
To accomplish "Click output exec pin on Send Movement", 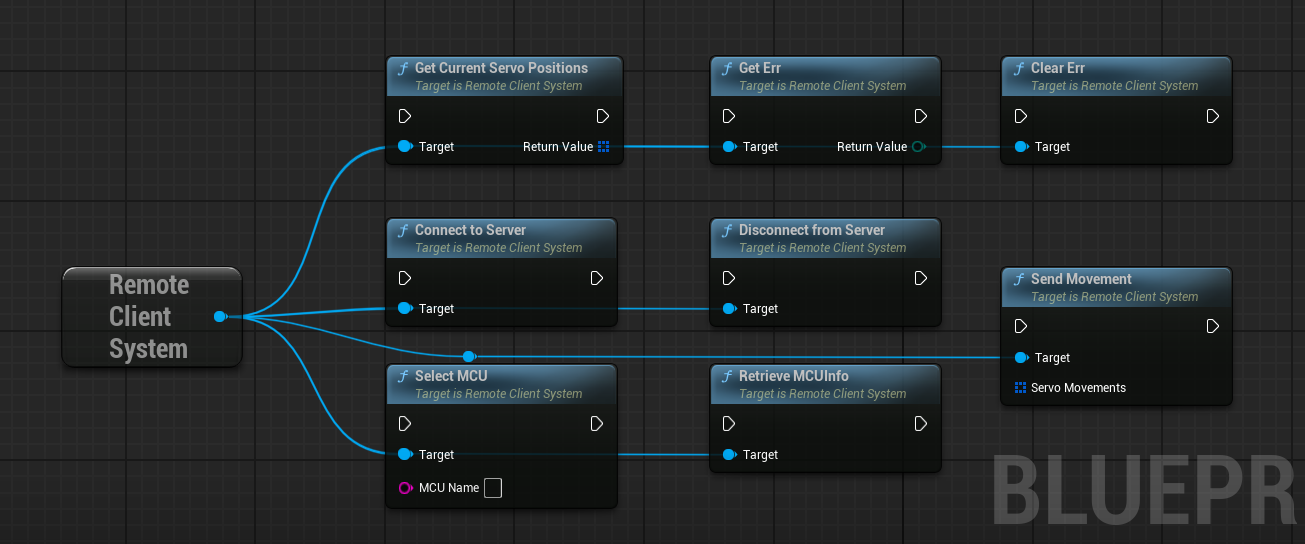I will 1212,326.
